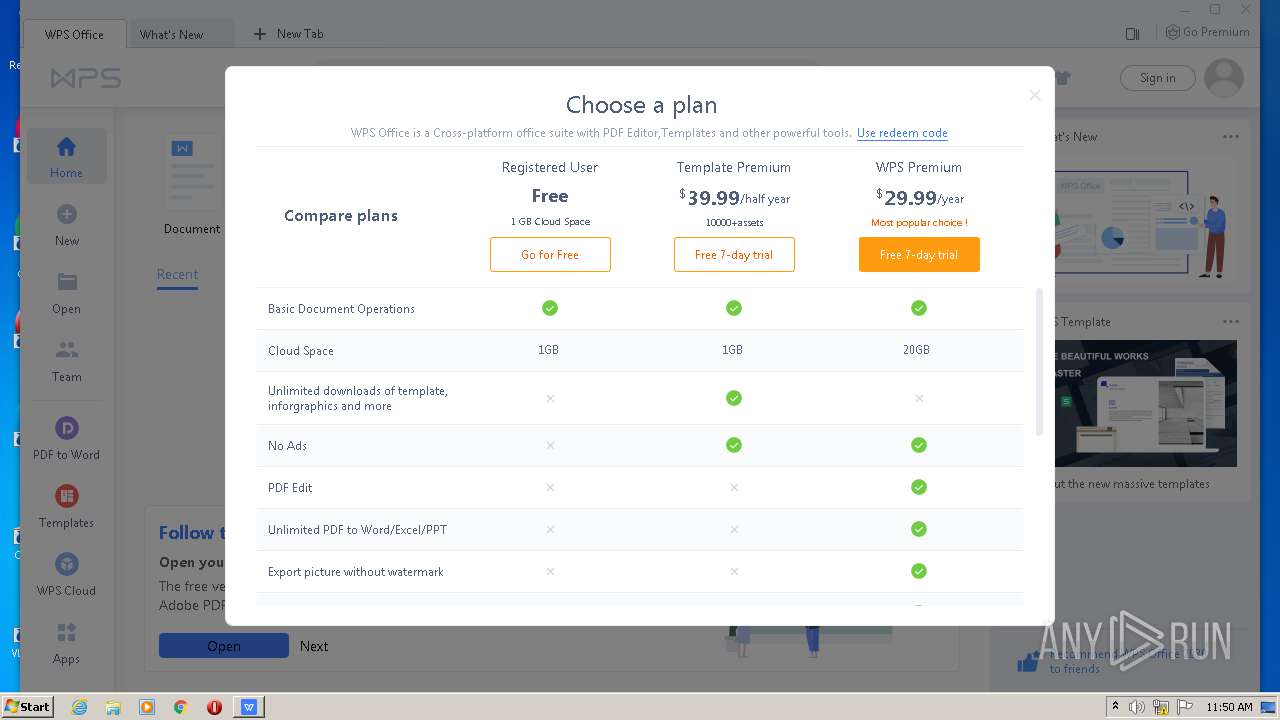Open a New Tab
The width and height of the screenshot is (1280, 720).
coord(288,34)
